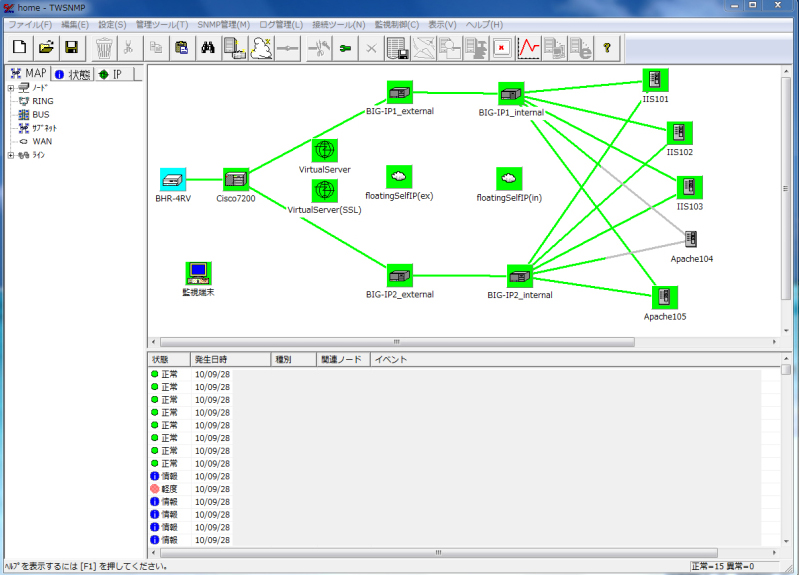
Task: Expand the ライン tree node
Action: [x=11, y=155]
